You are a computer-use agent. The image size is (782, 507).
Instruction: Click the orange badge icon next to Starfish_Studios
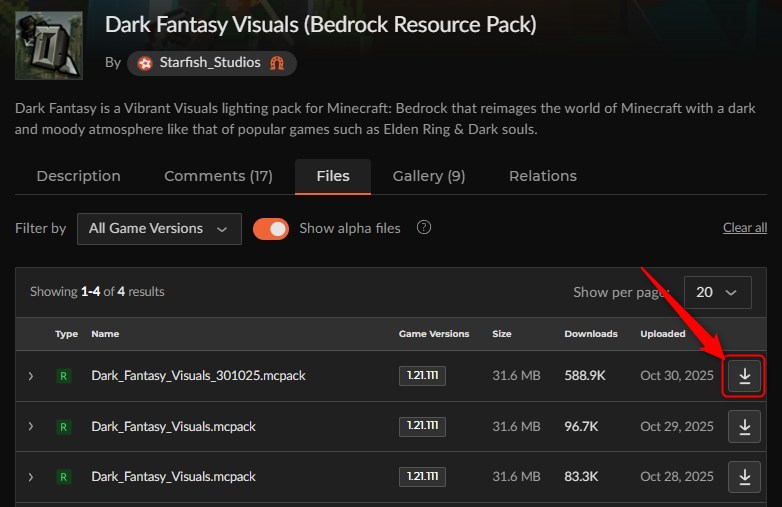pos(277,63)
